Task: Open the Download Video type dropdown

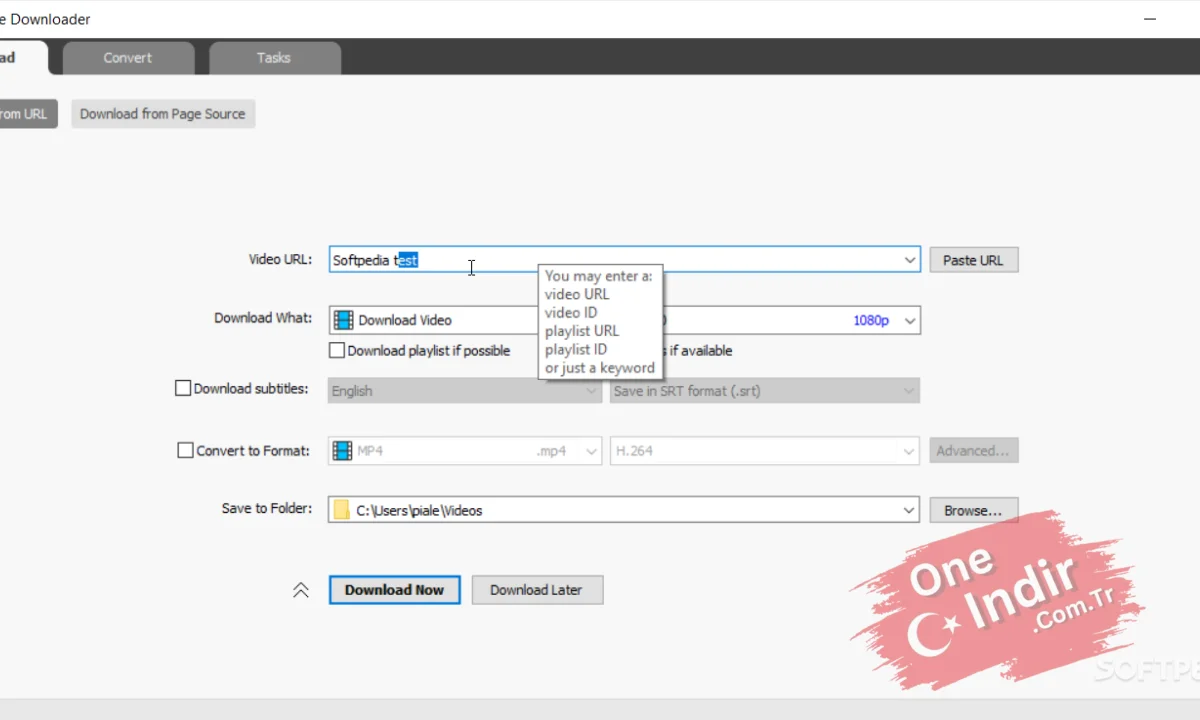Action: tap(436, 320)
